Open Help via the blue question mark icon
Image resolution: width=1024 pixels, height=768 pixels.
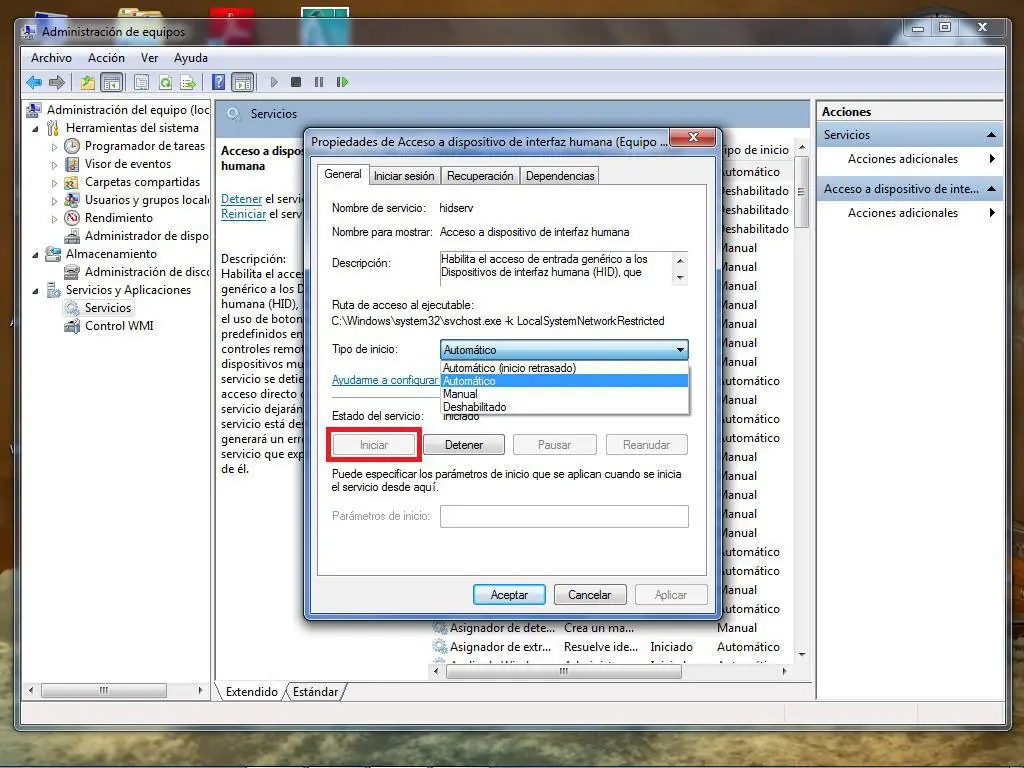pos(219,82)
